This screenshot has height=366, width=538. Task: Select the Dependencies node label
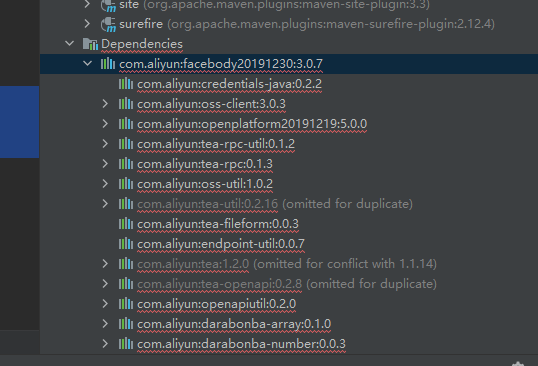(x=142, y=44)
